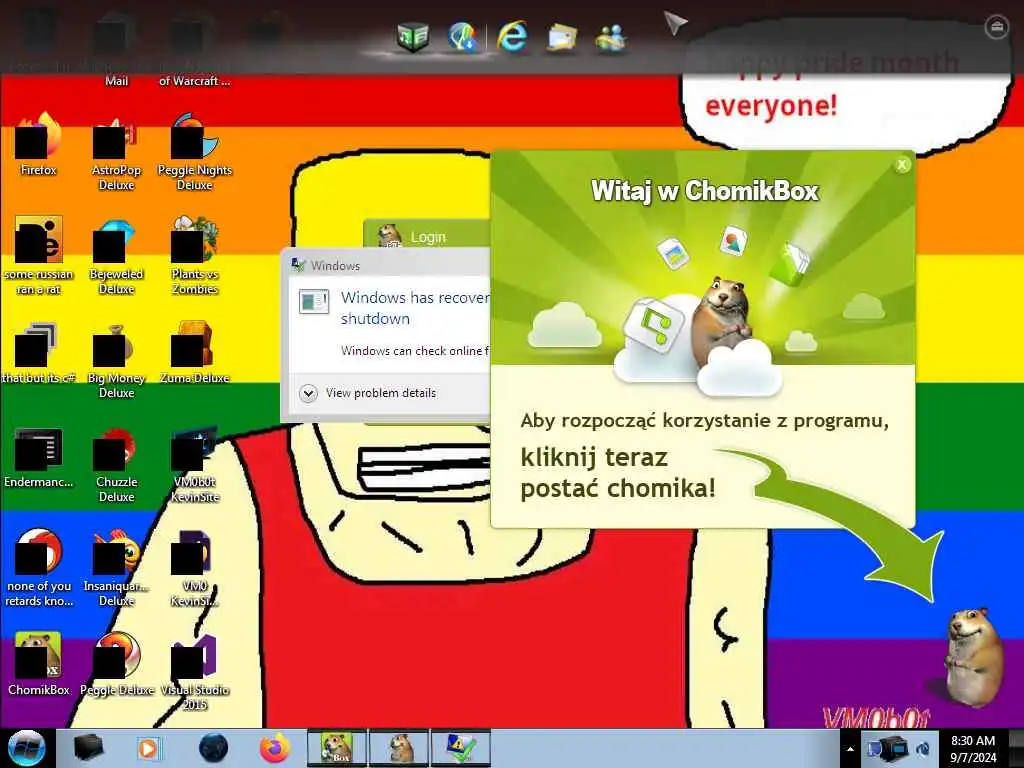Viewport: 1024px width, 768px height.
Task: Close the Witaj w ChomikBox welcome popup
Action: [x=902, y=165]
